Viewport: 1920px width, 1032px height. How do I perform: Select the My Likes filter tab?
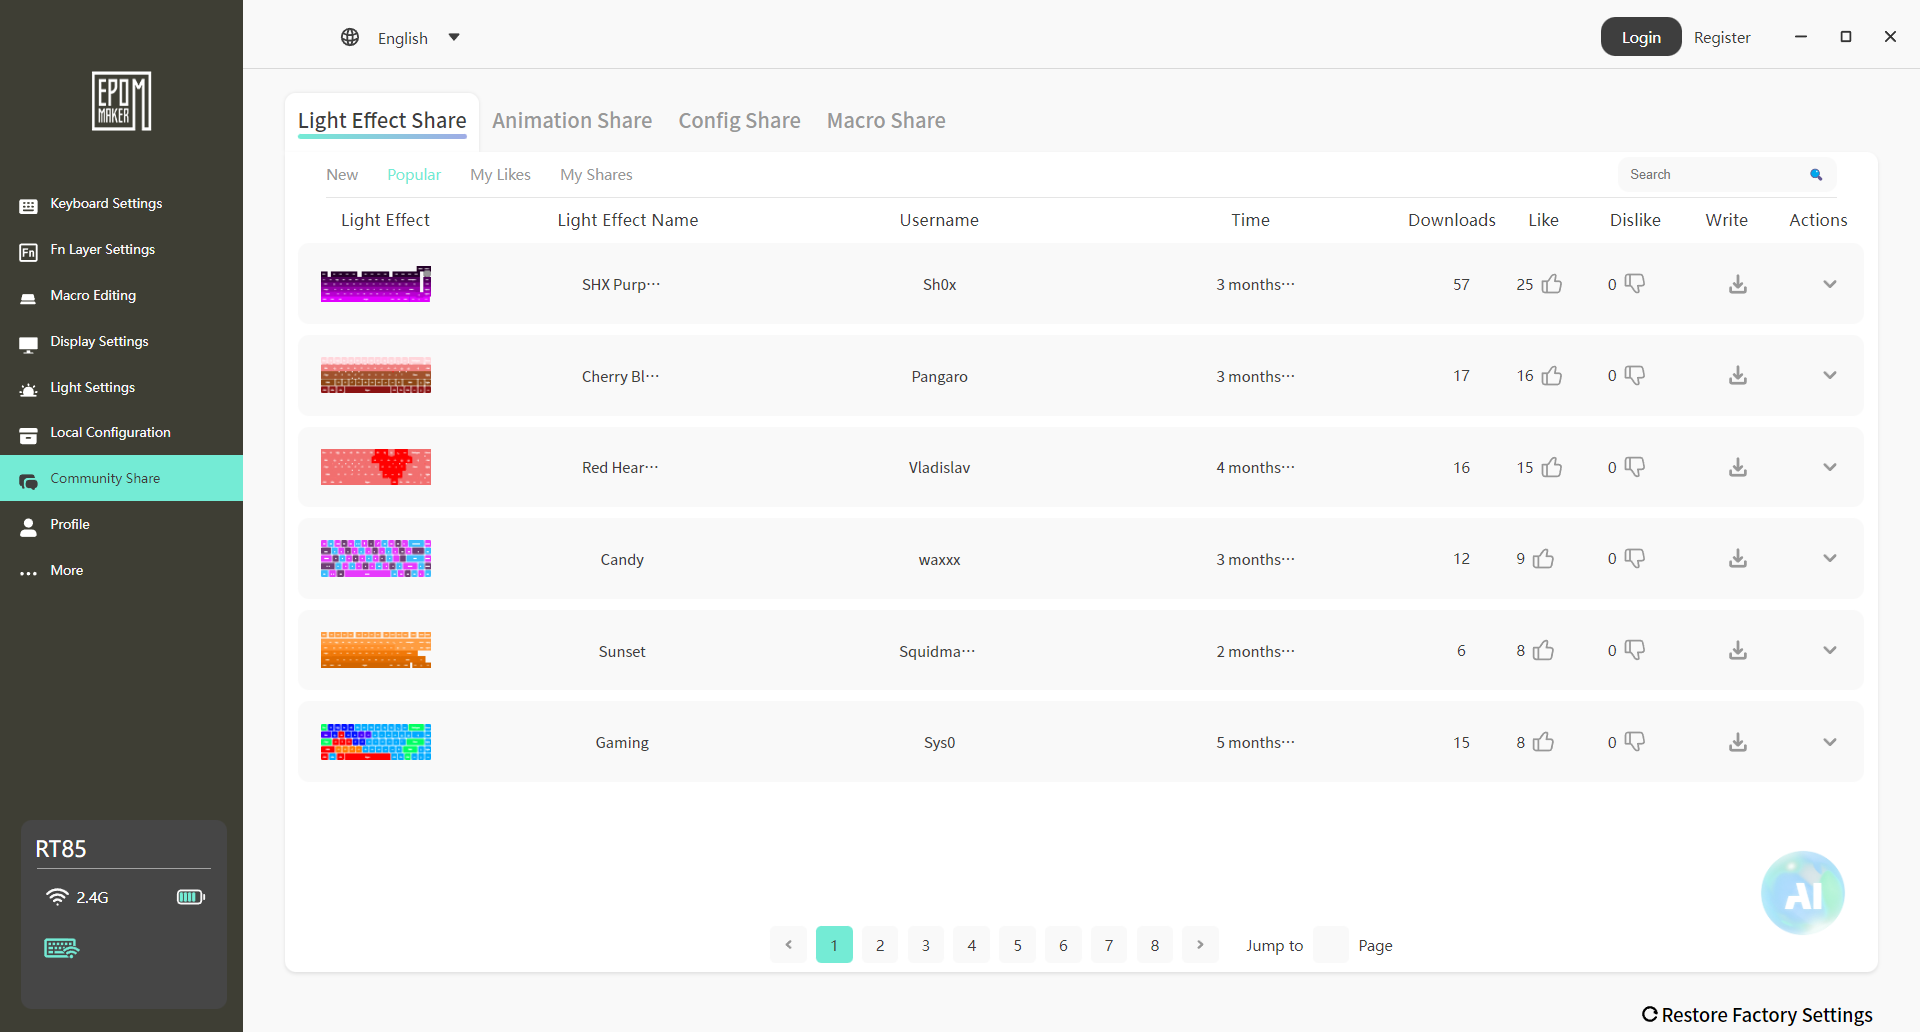pyautogui.click(x=500, y=175)
